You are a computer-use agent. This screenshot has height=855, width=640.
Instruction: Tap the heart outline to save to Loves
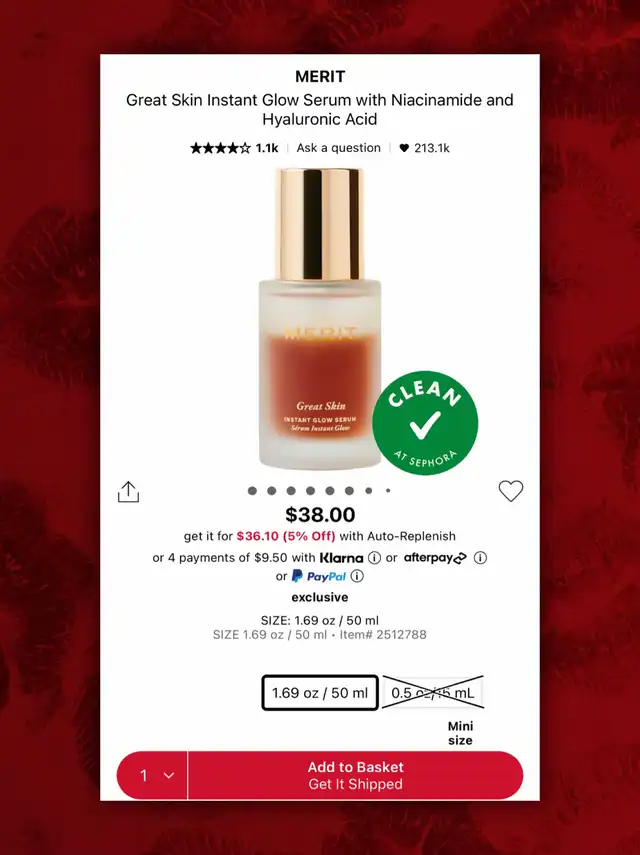coord(511,491)
